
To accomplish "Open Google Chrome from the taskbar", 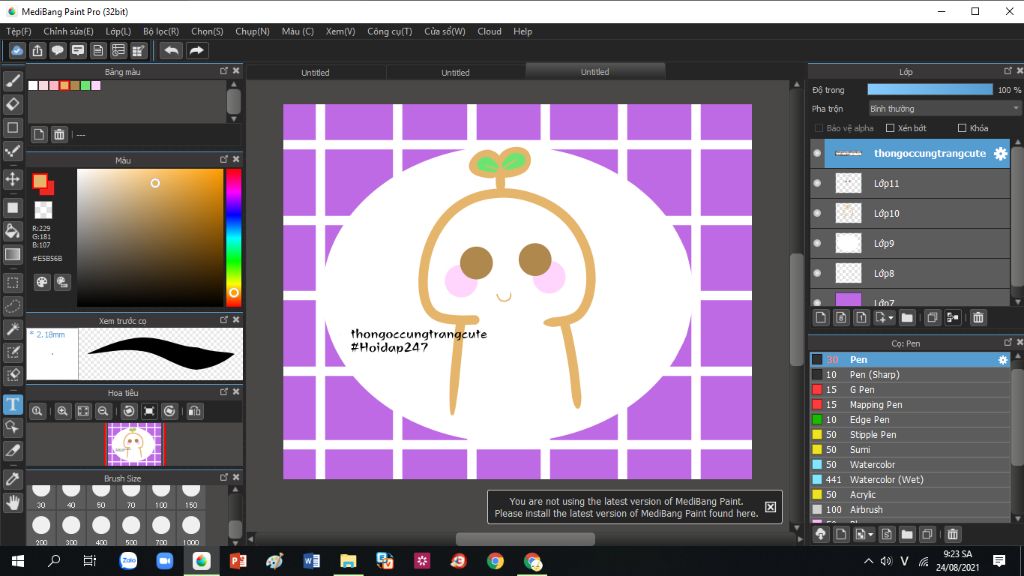I will tap(495, 561).
